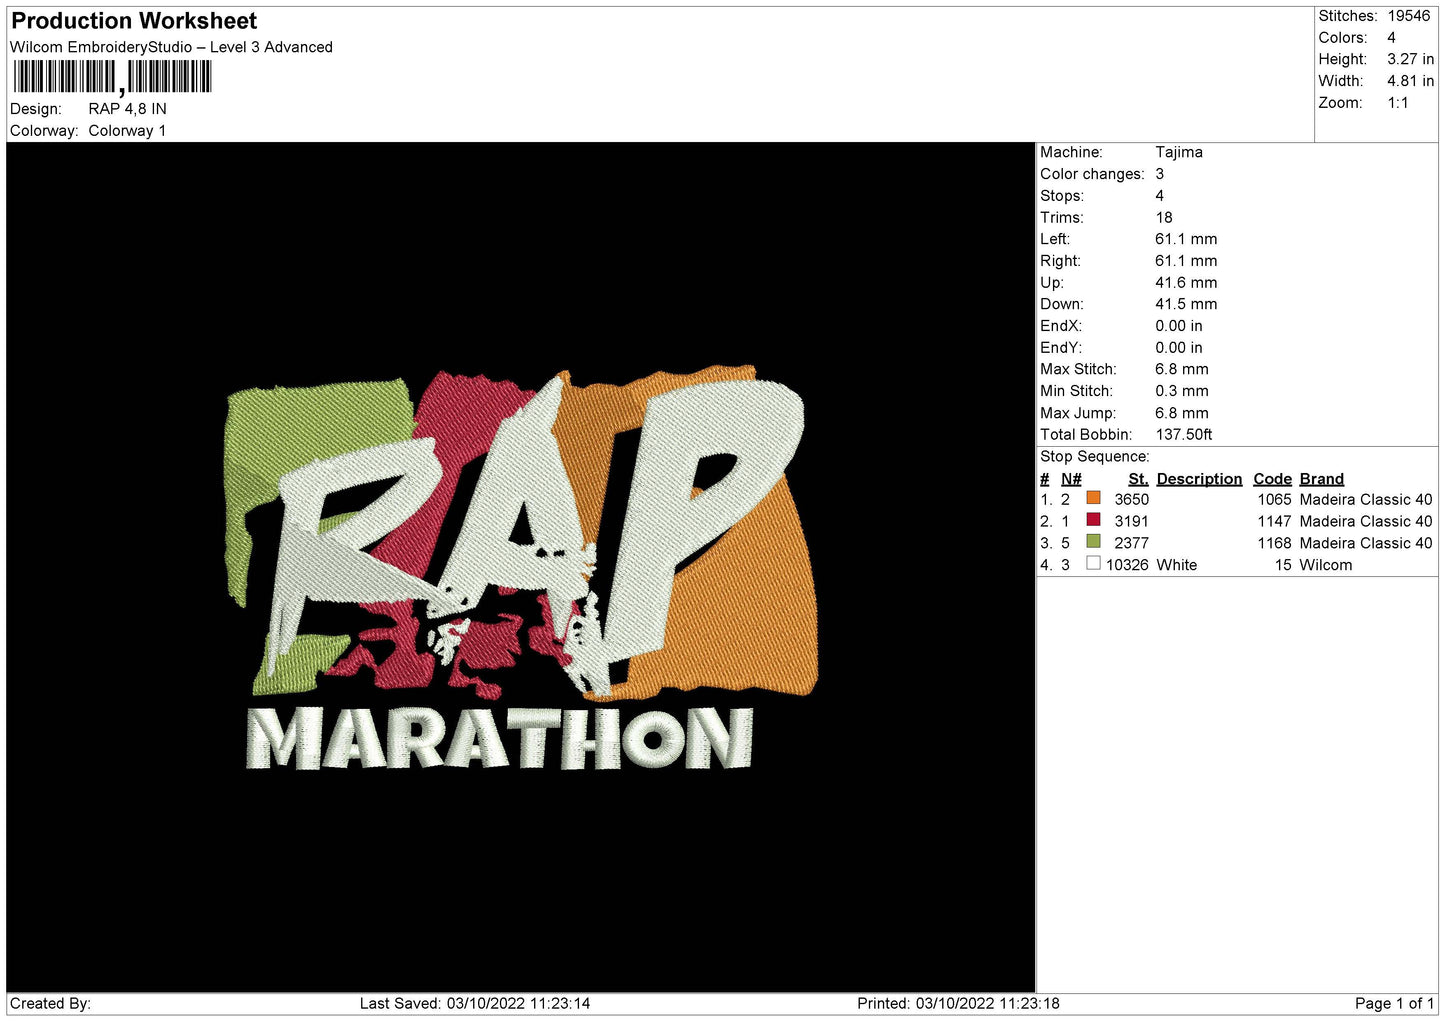Click the white color swatch in stop 4
Screen dimensions: 1445x1021
1093,564
